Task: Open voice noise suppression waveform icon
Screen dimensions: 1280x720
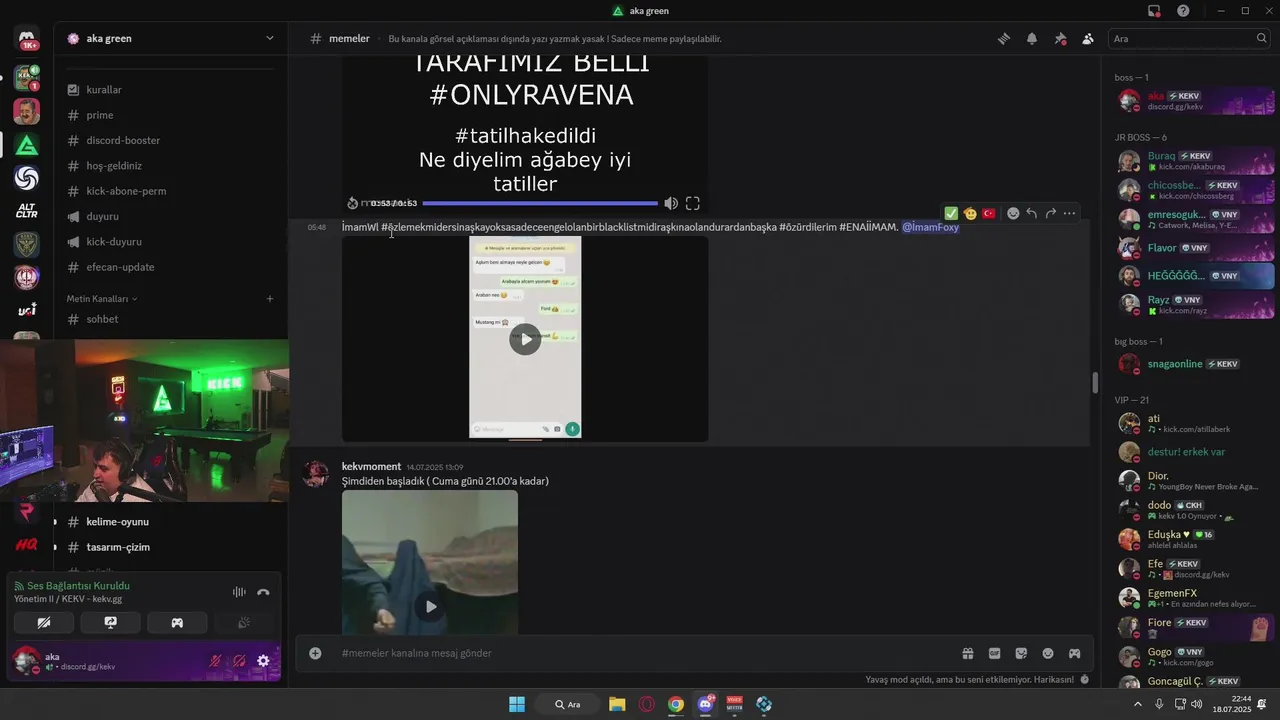Action: [239, 592]
